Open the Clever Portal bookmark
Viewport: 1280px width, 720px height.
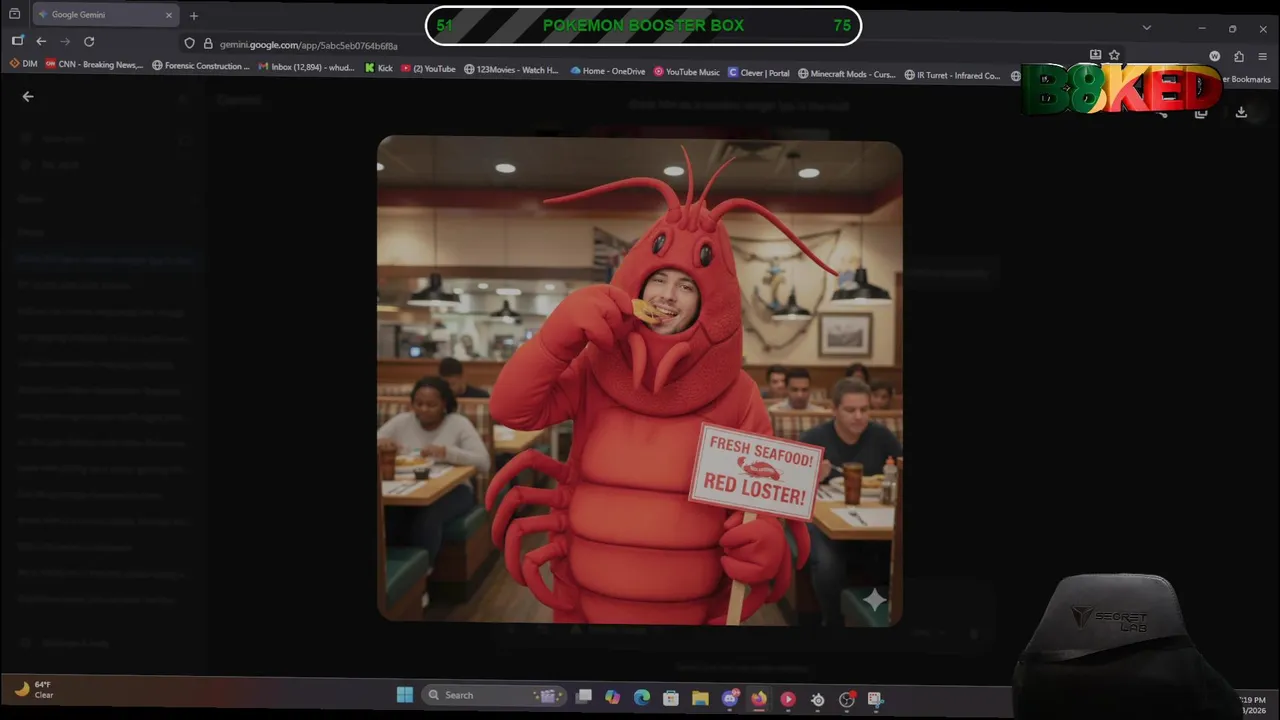click(759, 73)
